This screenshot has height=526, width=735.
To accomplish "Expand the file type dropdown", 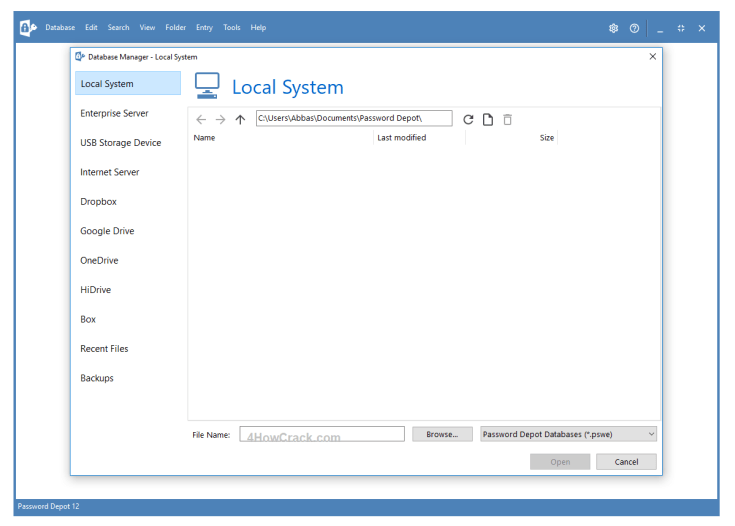I will click(568, 435).
